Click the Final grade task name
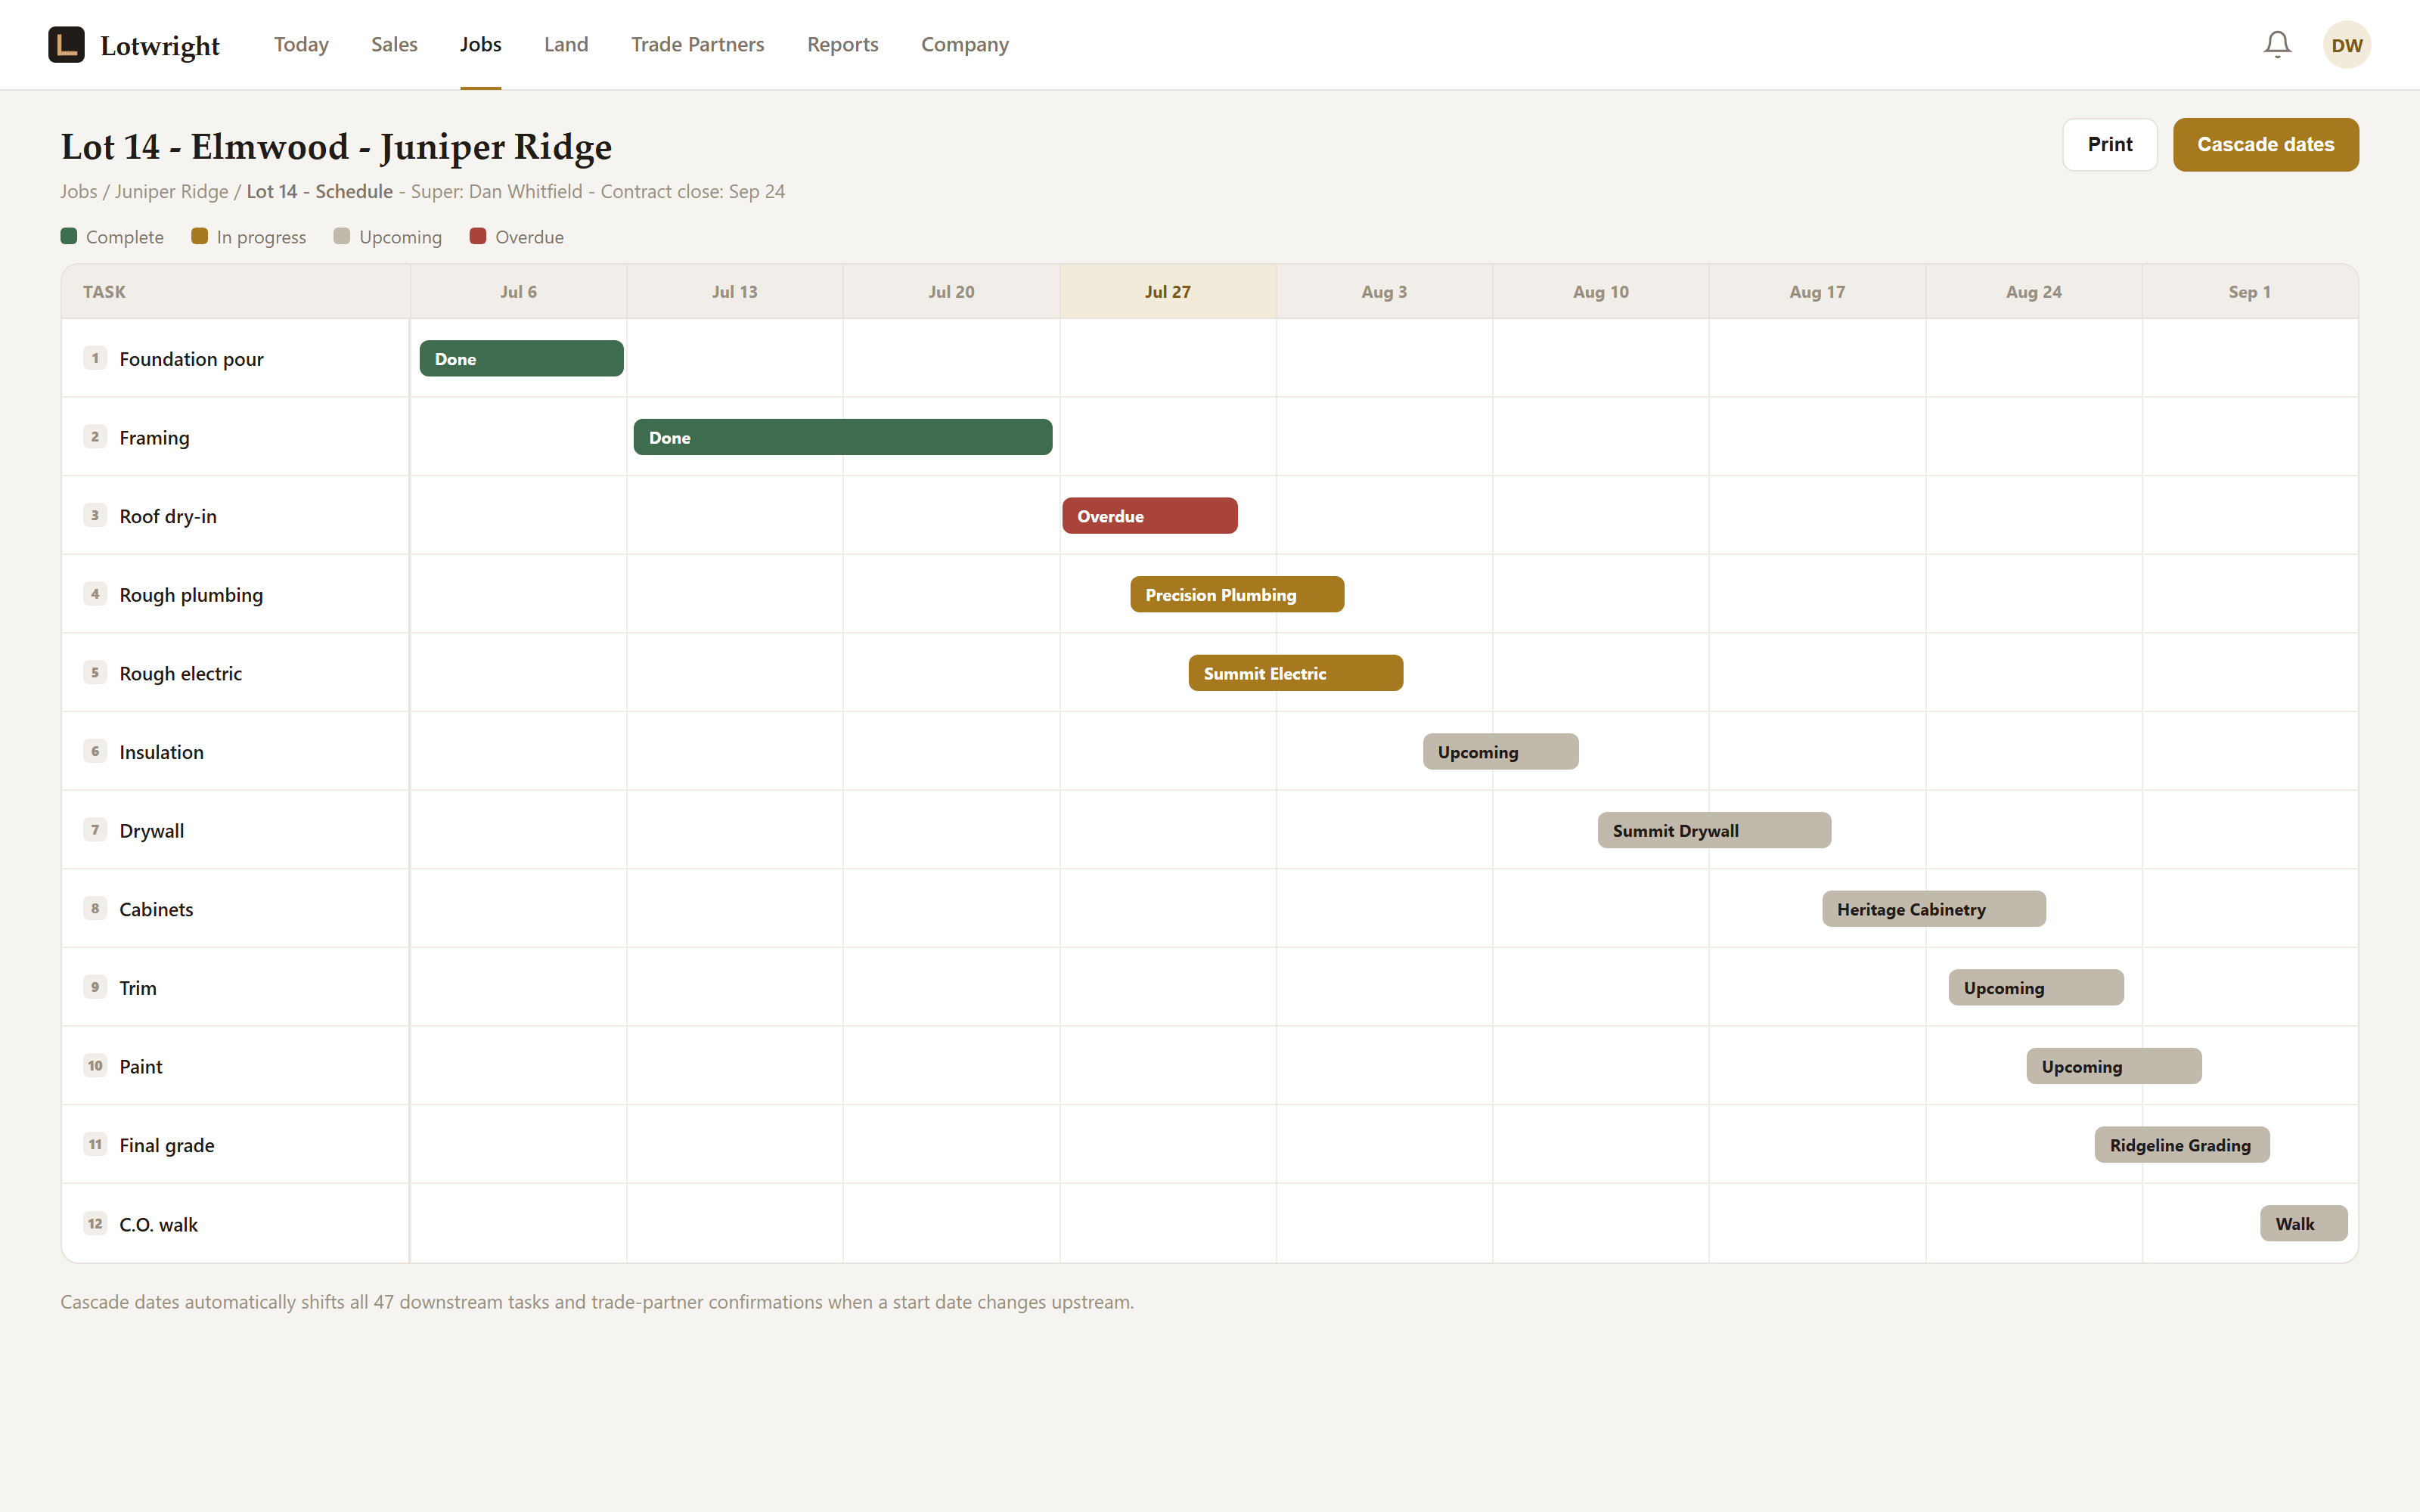Image resolution: width=2420 pixels, height=1512 pixels. click(x=166, y=1145)
